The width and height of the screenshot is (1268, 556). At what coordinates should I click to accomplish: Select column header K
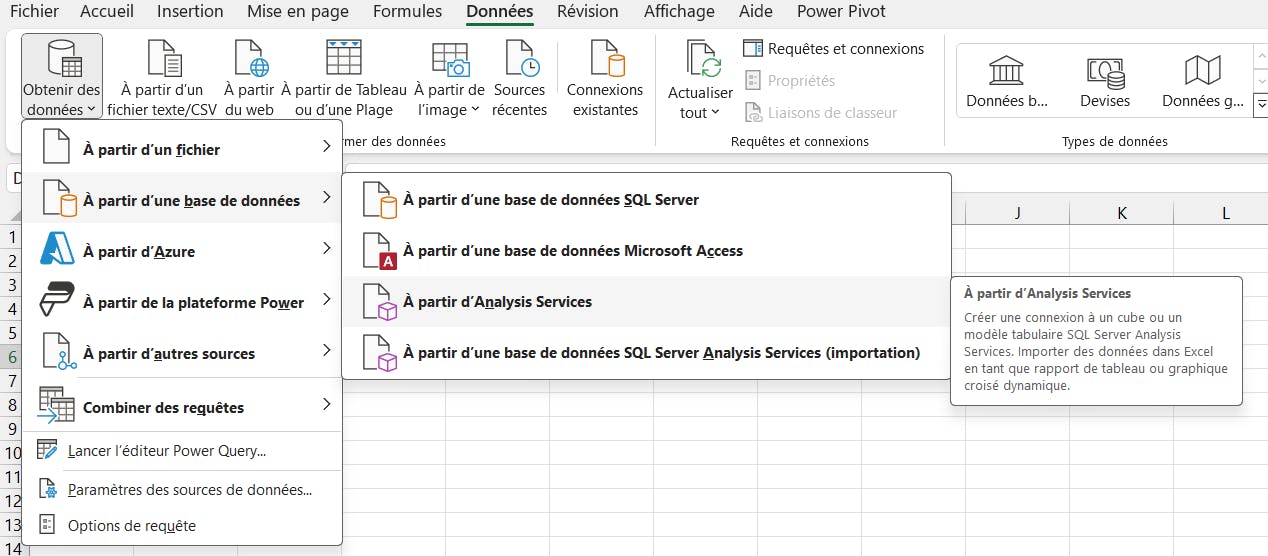tap(1121, 212)
